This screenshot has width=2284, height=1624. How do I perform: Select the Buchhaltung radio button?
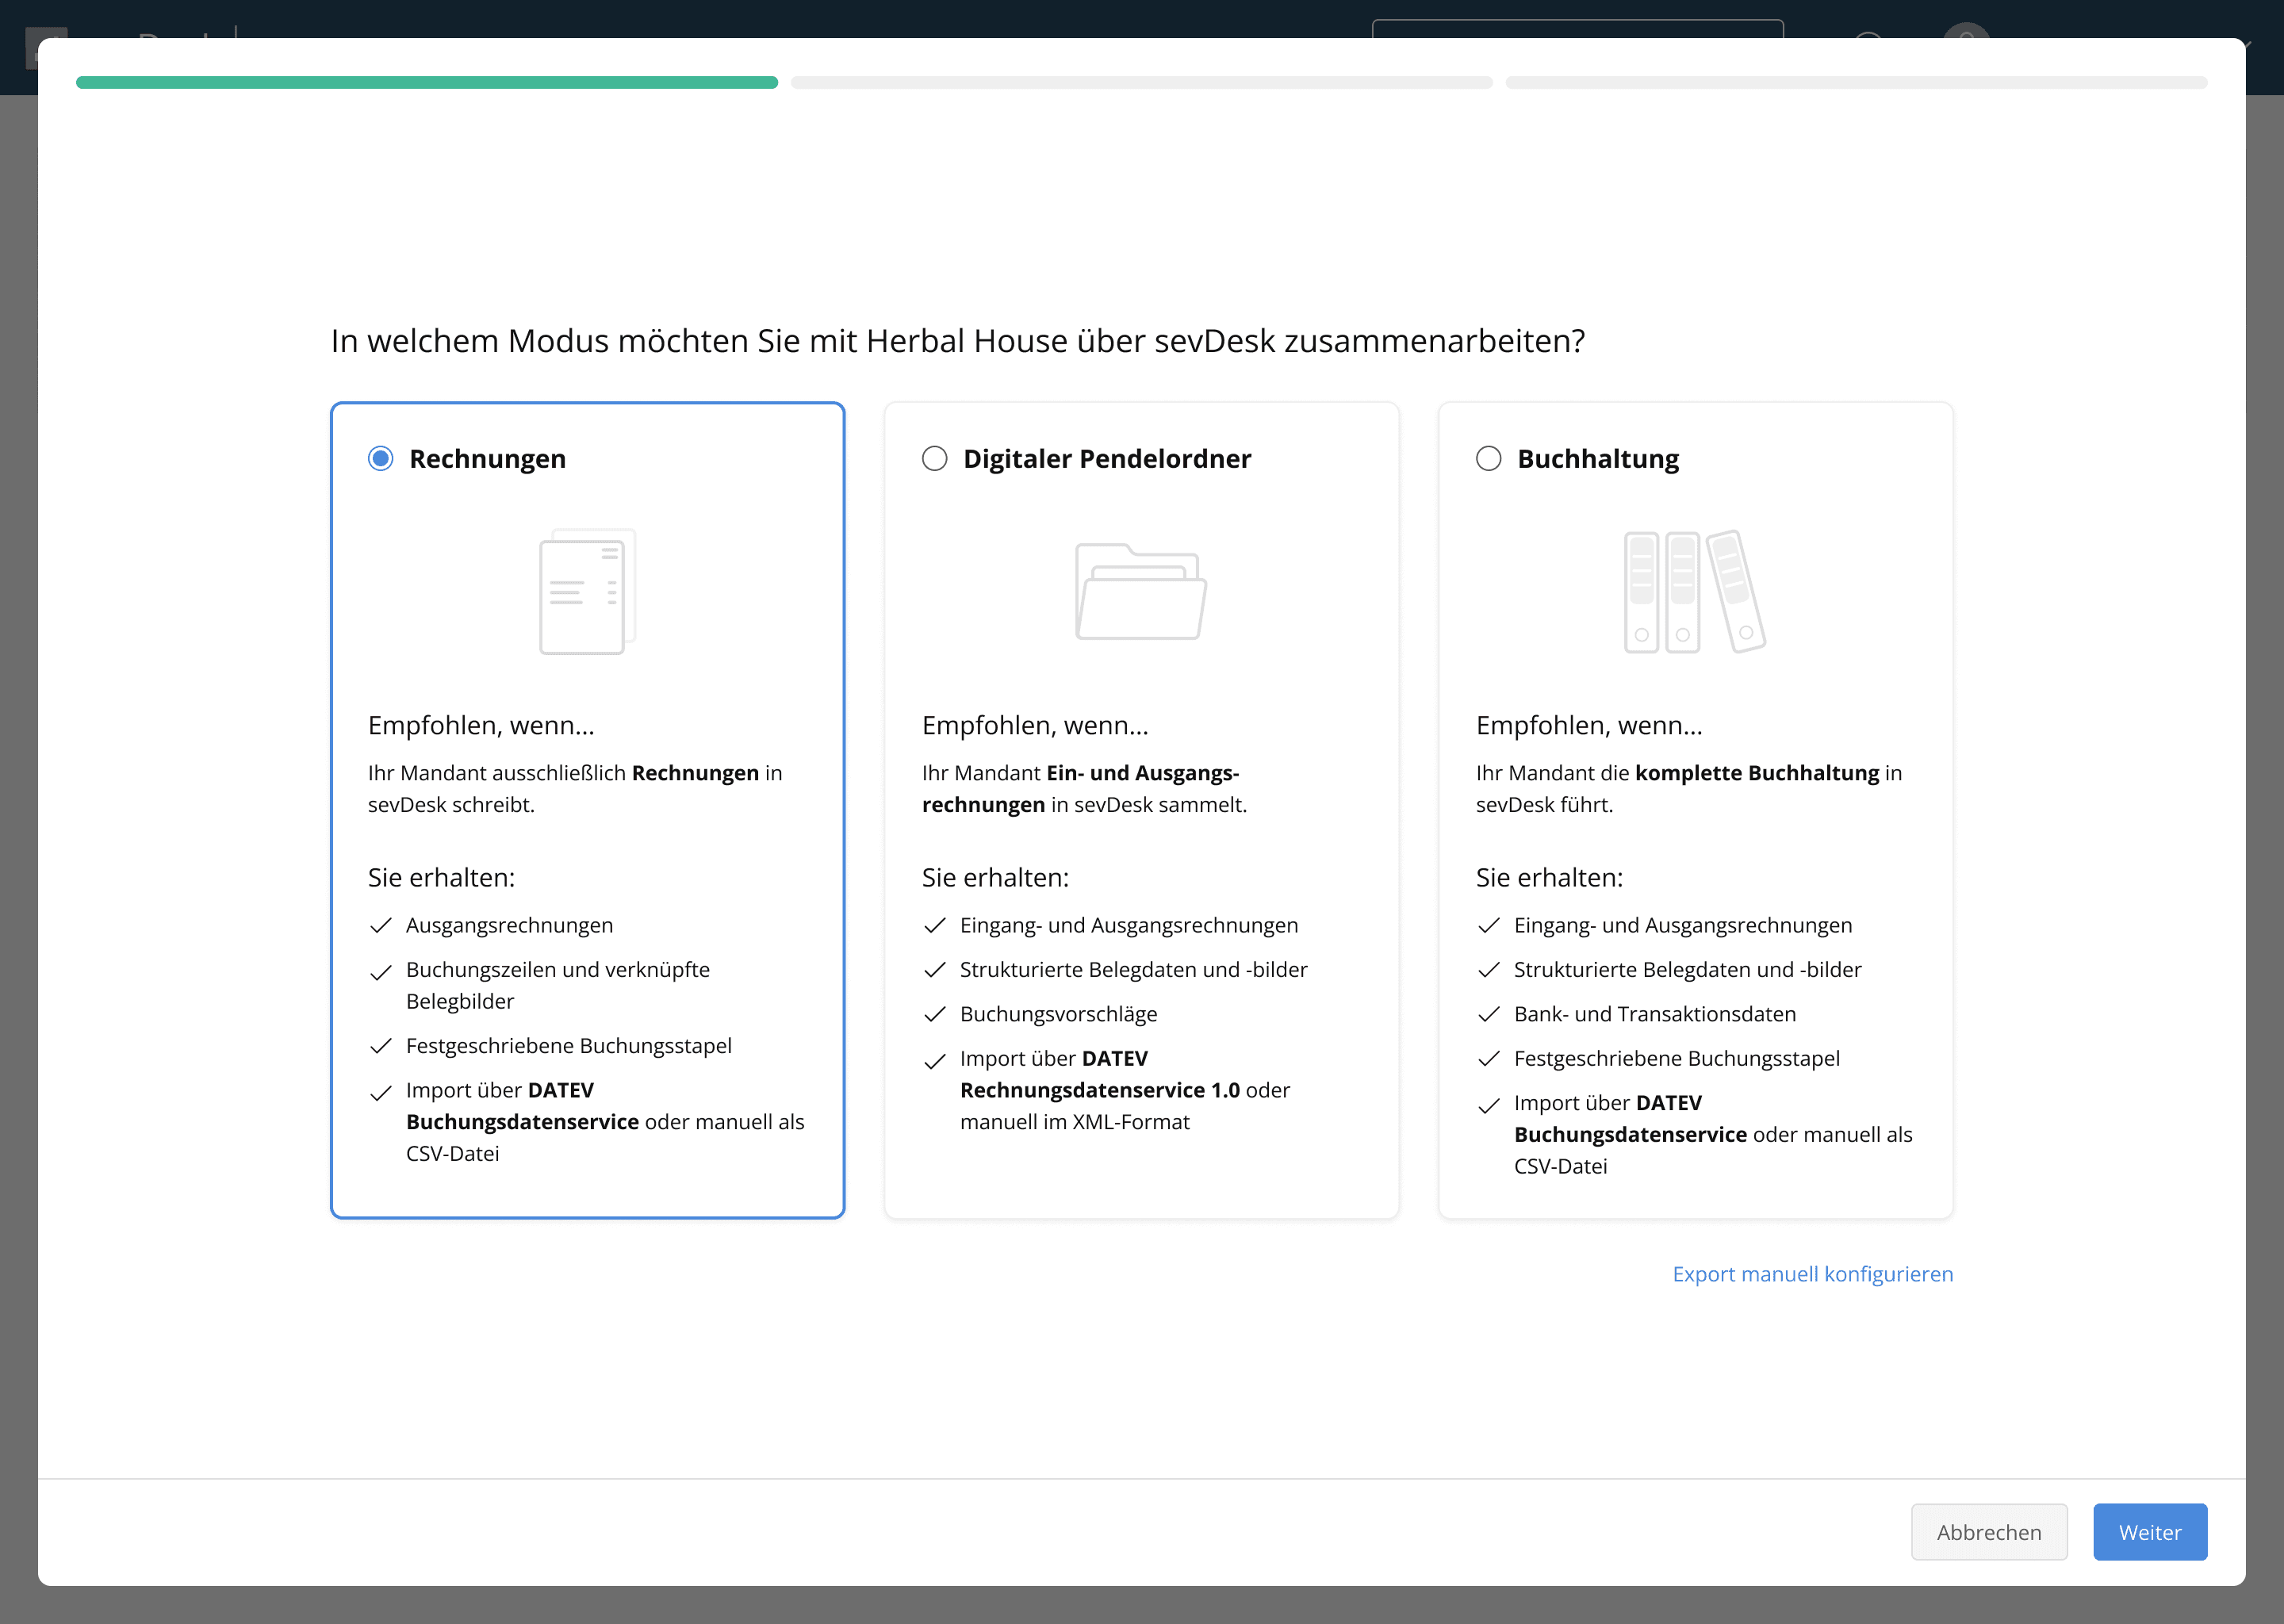[1488, 459]
